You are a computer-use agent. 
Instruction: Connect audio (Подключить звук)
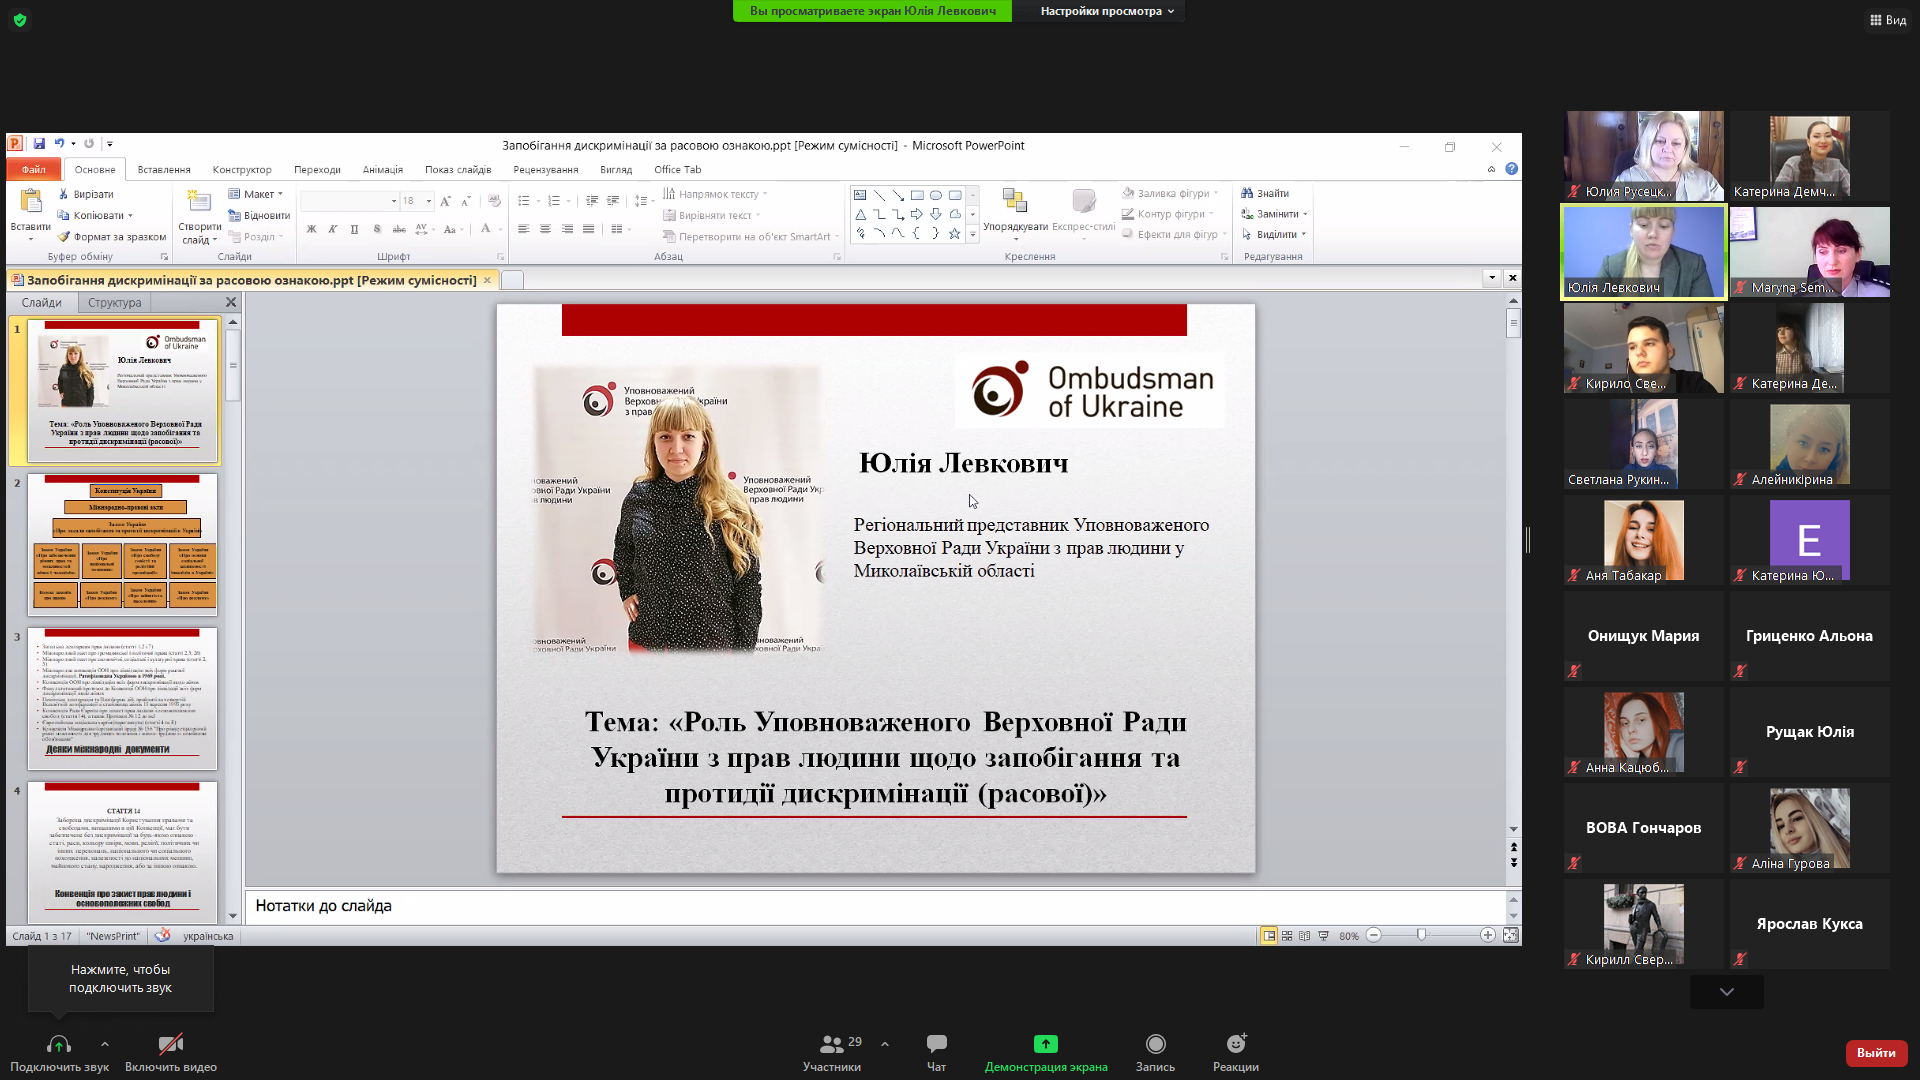point(59,1051)
